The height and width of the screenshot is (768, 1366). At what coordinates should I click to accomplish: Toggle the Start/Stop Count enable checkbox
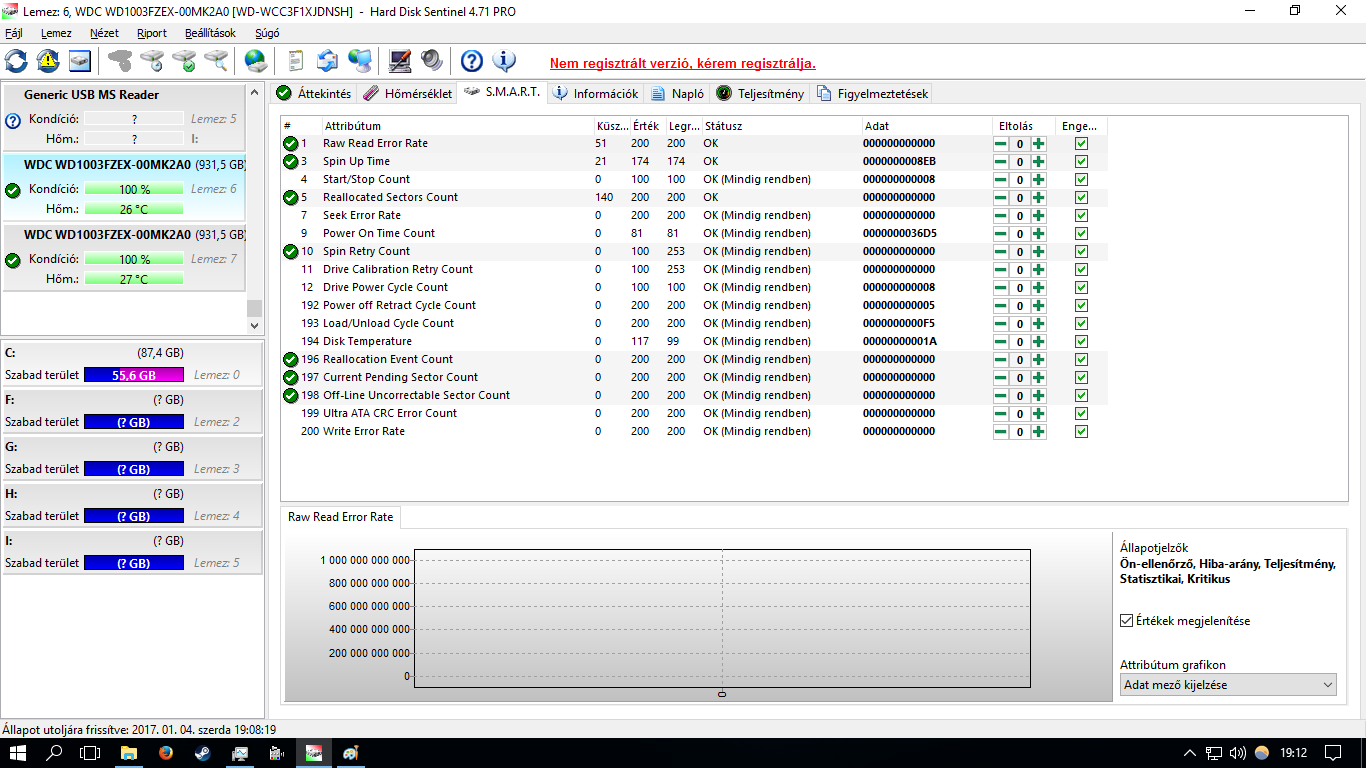(1081, 180)
